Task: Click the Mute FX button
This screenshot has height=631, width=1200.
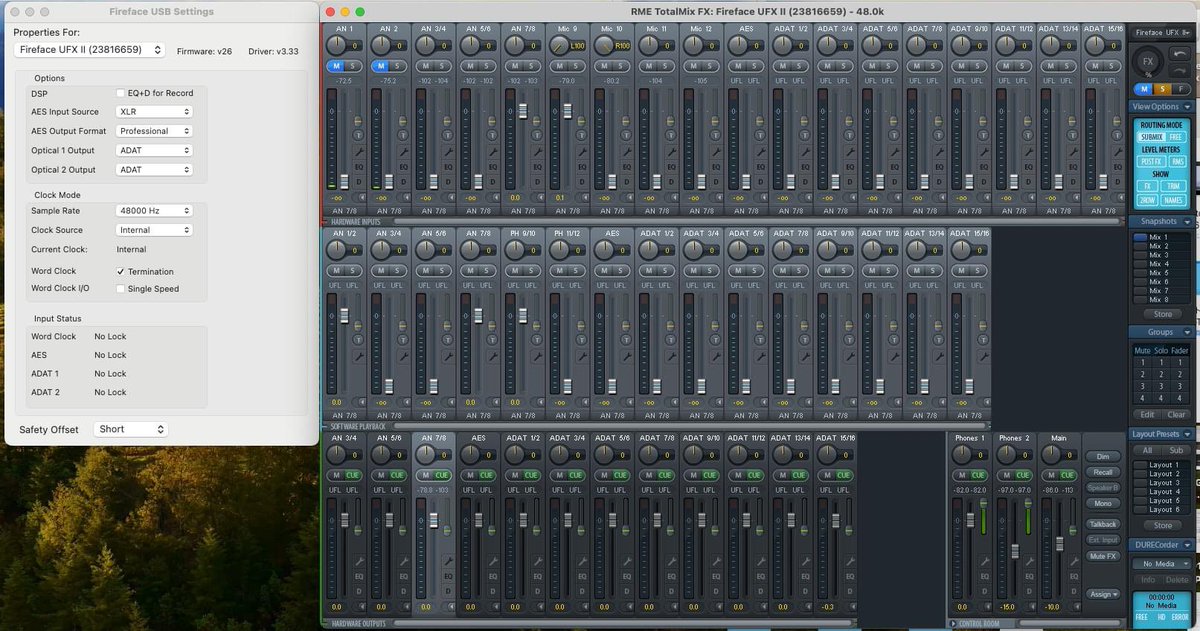Action: point(1103,556)
